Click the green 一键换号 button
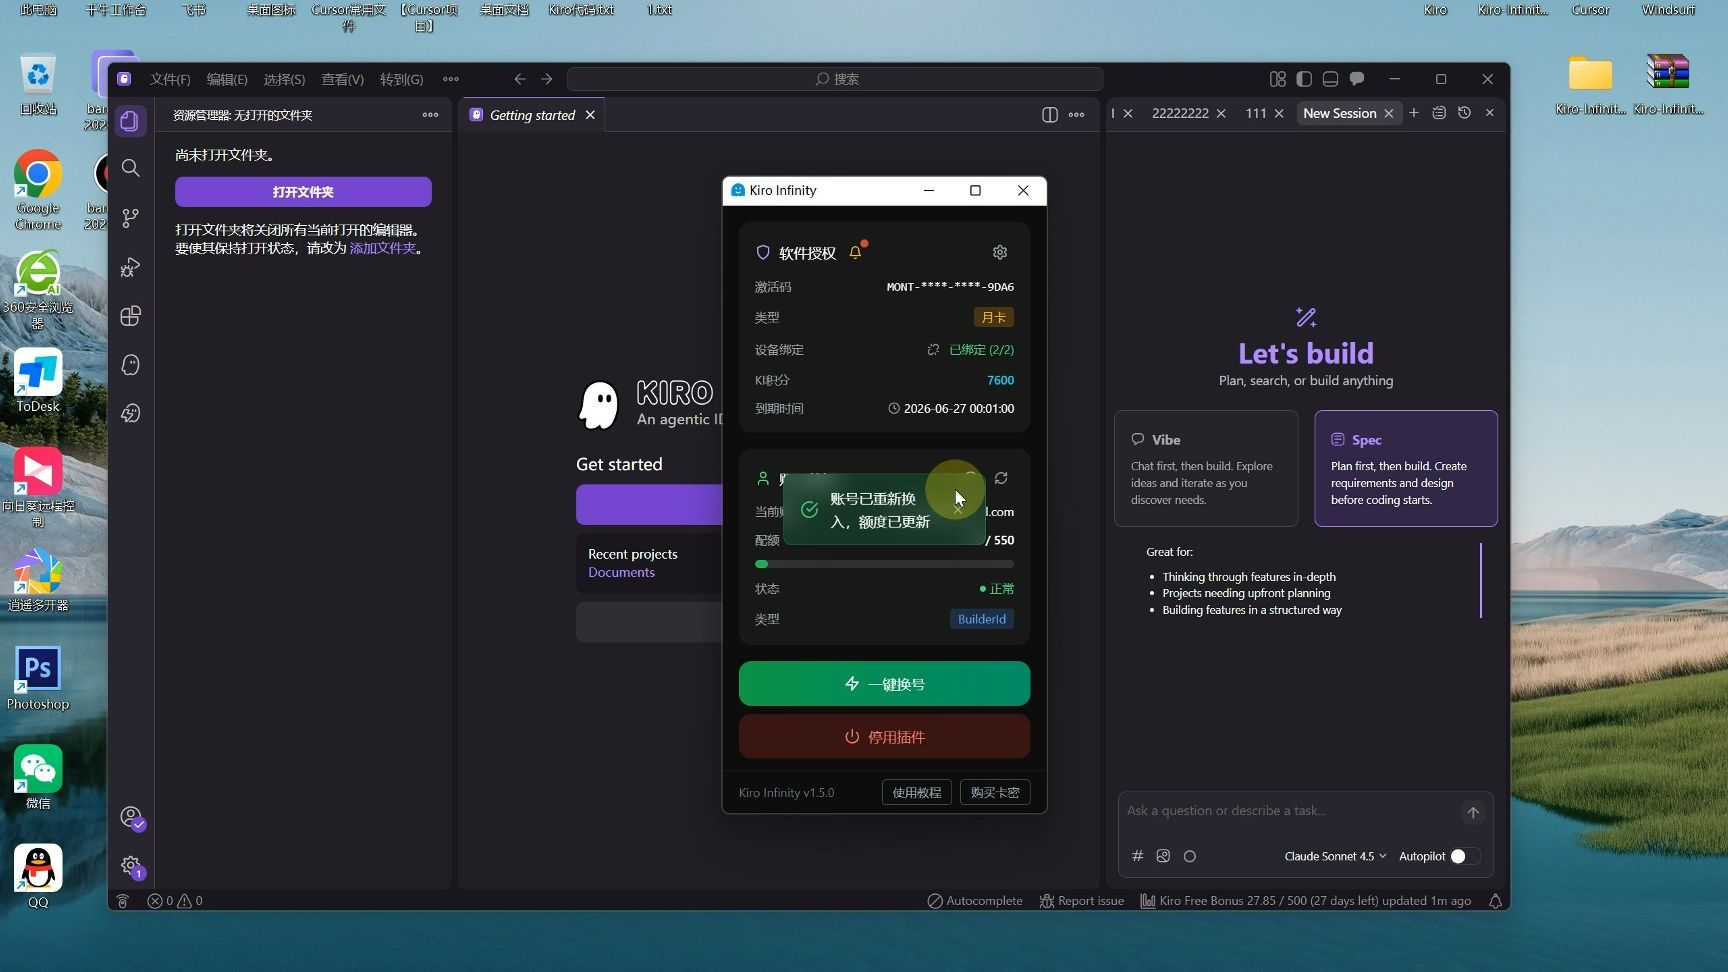 coord(884,684)
